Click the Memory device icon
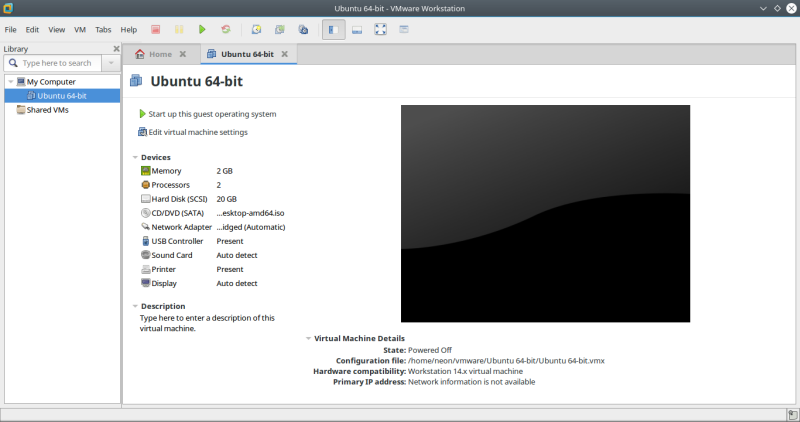 [x=145, y=171]
